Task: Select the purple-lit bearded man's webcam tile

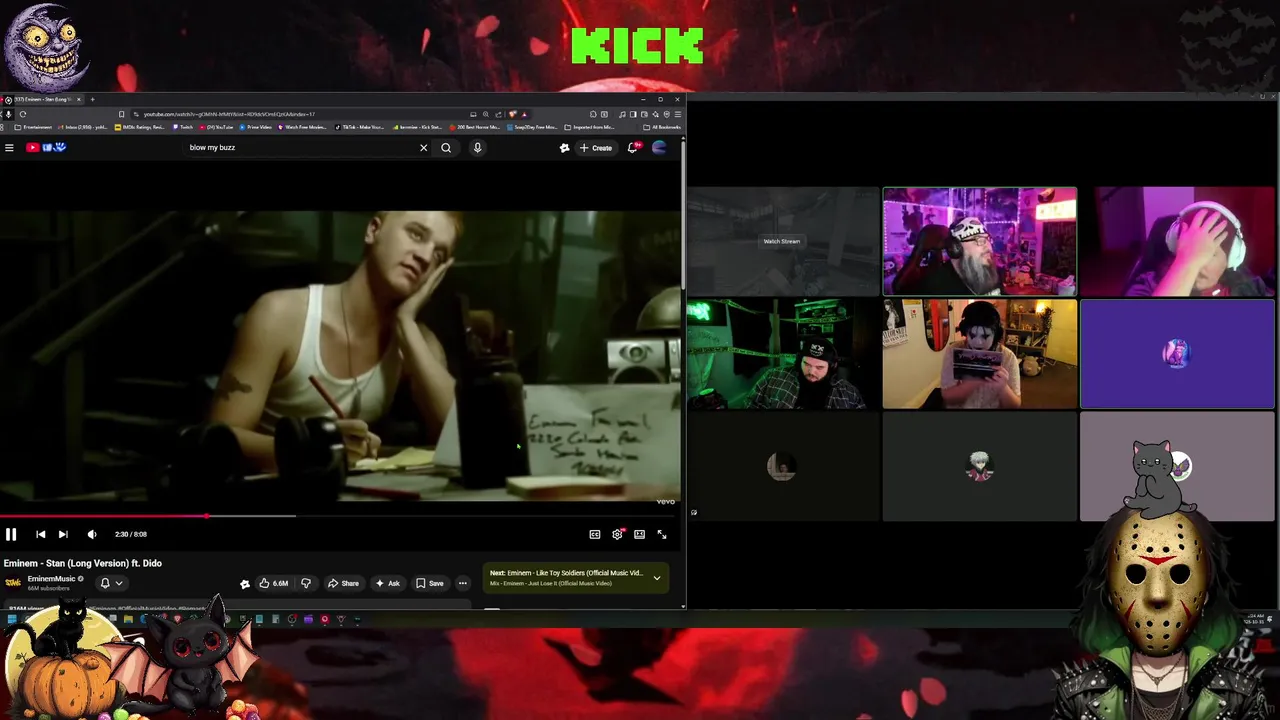Action: pos(980,242)
